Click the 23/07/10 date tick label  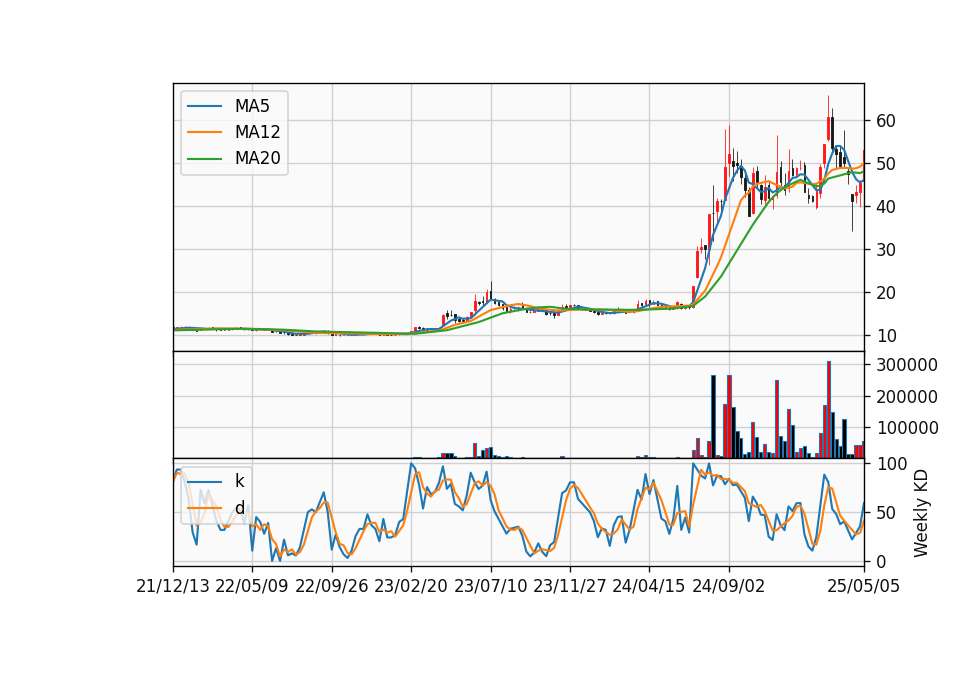pos(490,586)
